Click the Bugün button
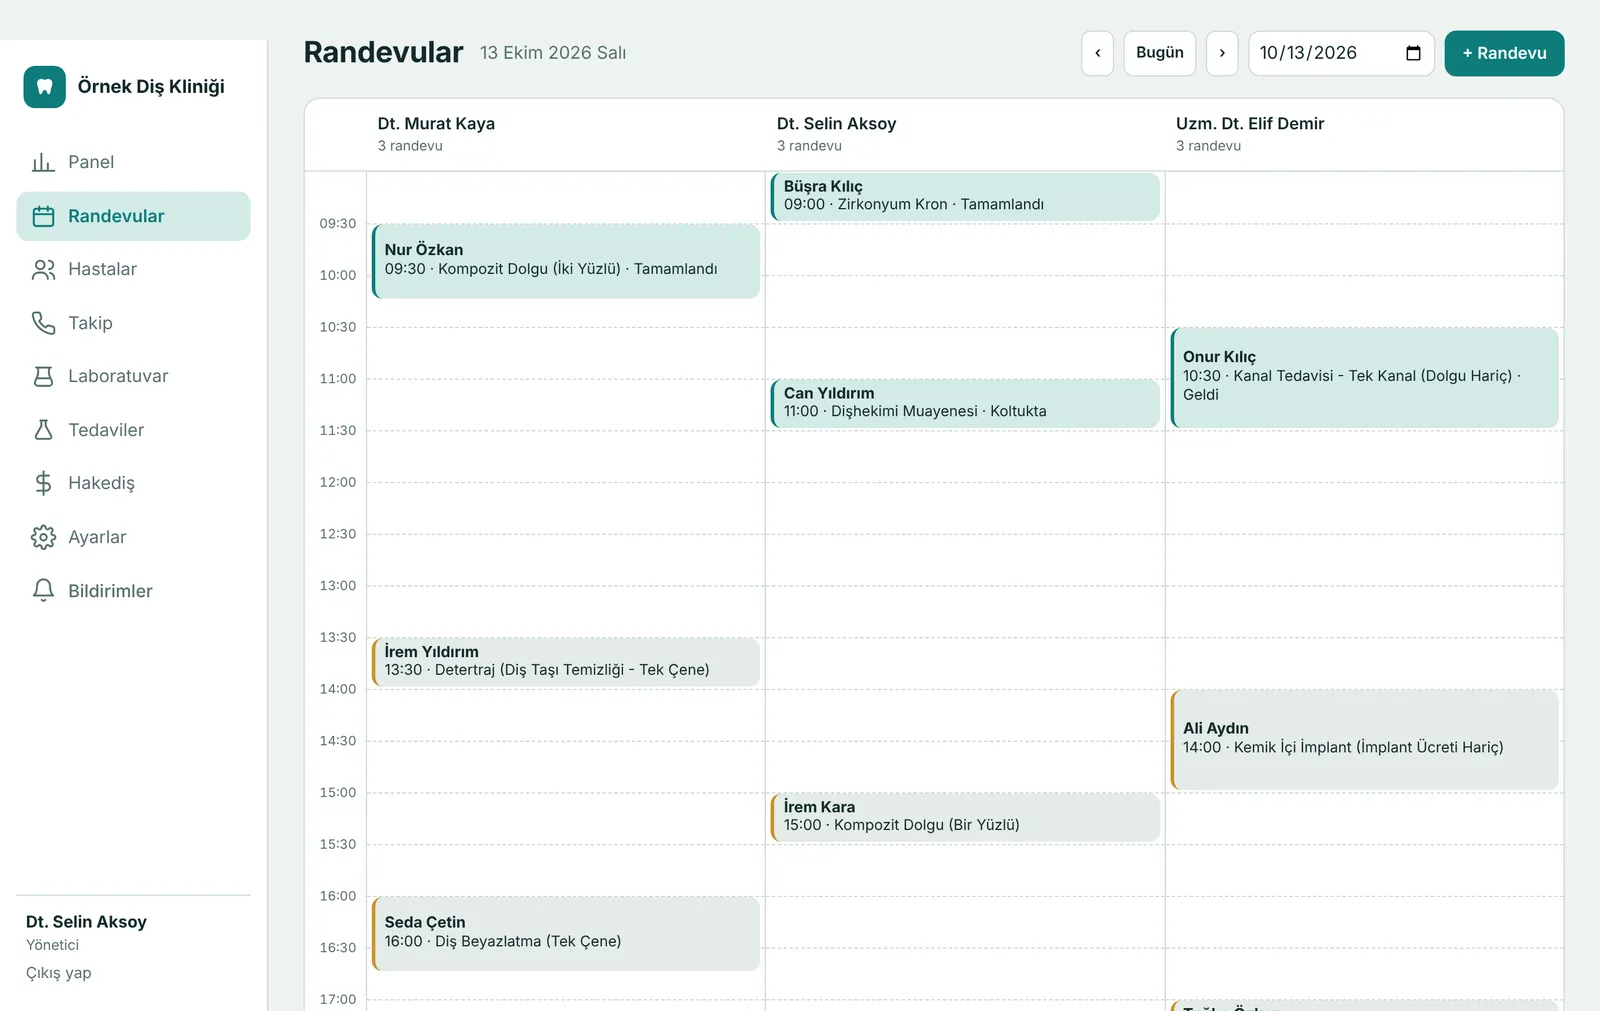This screenshot has width=1600, height=1011. [1160, 53]
